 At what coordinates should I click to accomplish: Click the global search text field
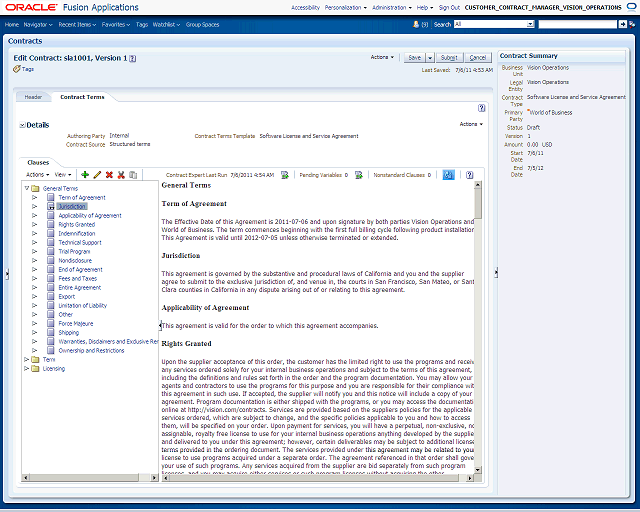[578, 24]
